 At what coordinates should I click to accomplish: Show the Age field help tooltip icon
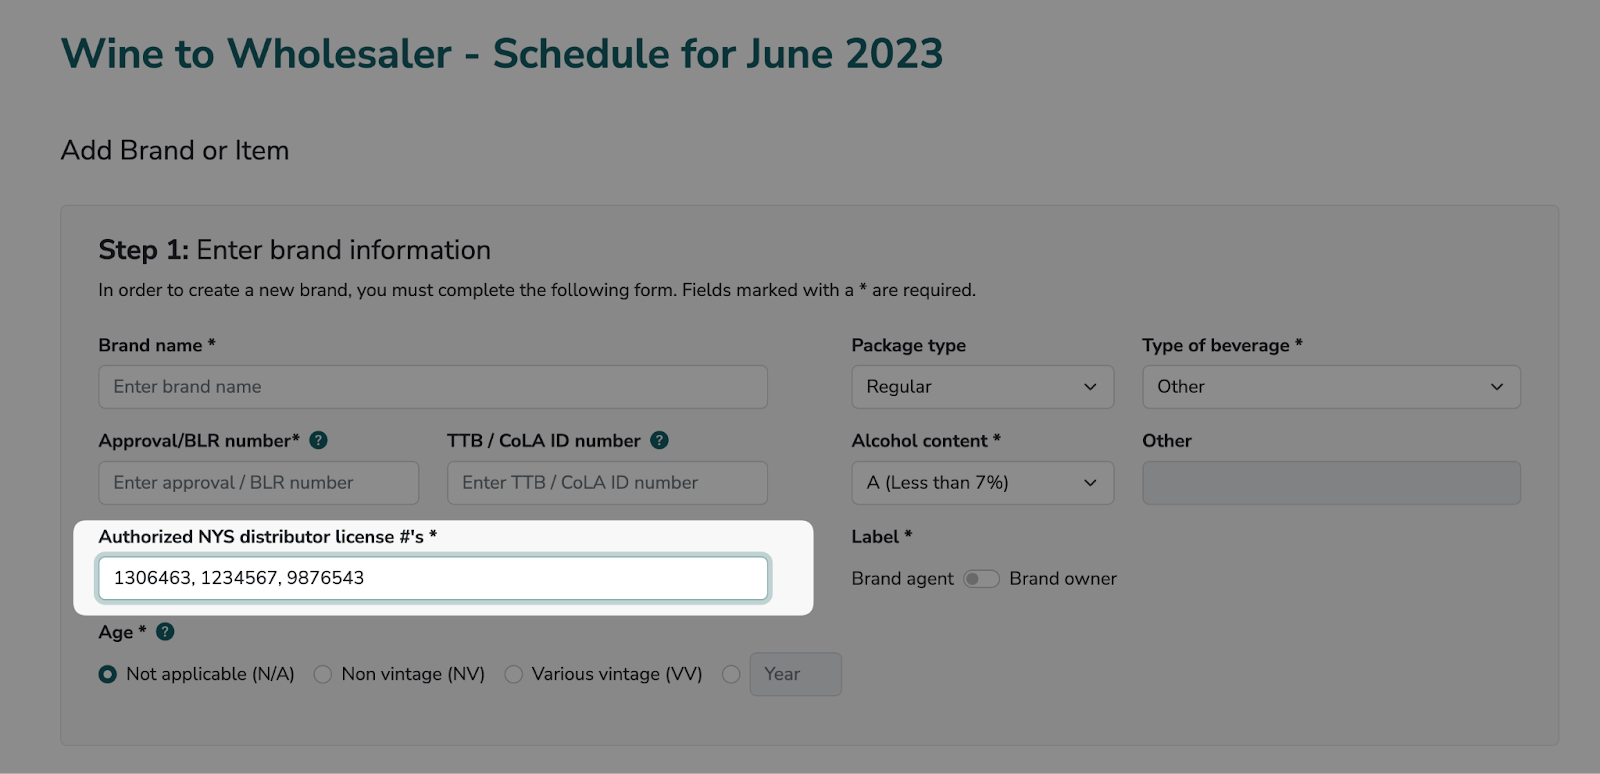[166, 632]
